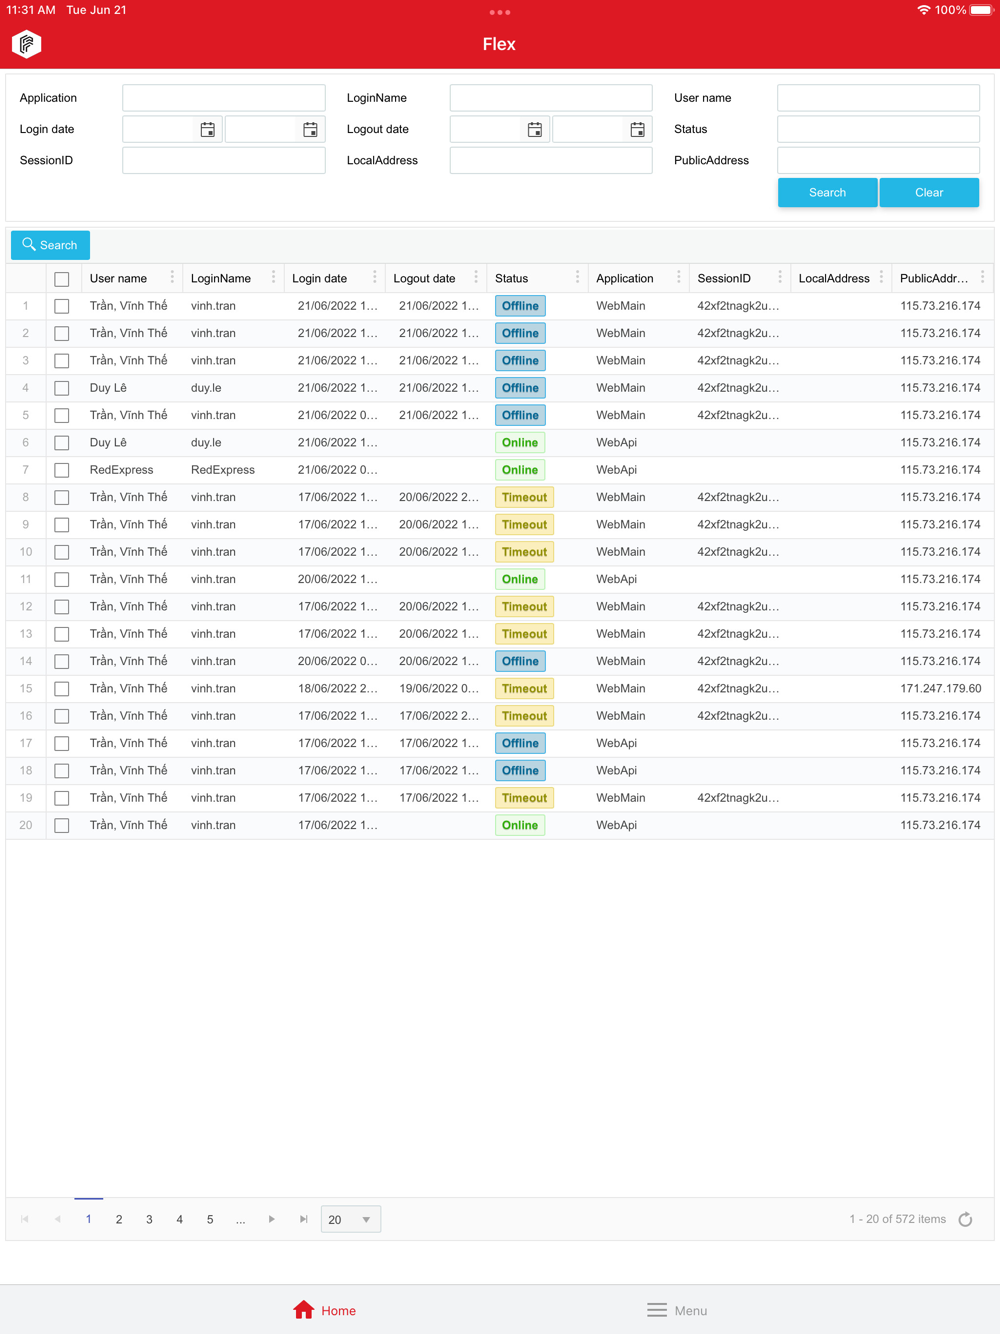Check the checkbox for RedExpress row
The image size is (1000, 1334).
(x=62, y=470)
